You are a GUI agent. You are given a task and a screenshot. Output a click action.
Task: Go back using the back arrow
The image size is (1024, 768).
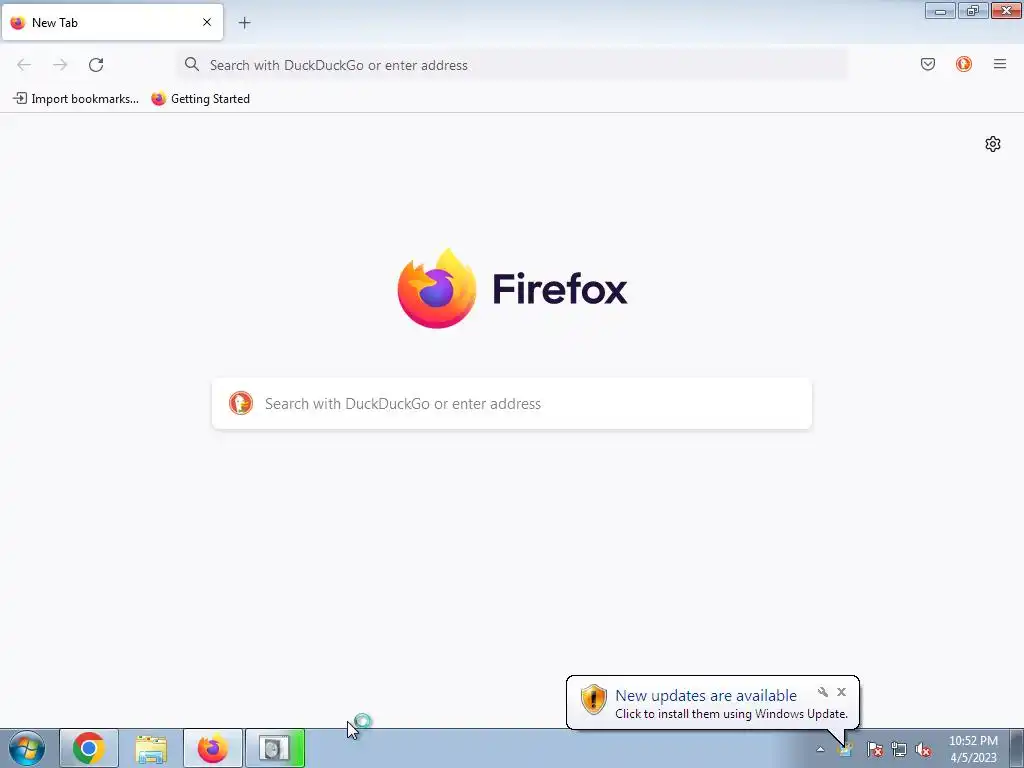24,65
